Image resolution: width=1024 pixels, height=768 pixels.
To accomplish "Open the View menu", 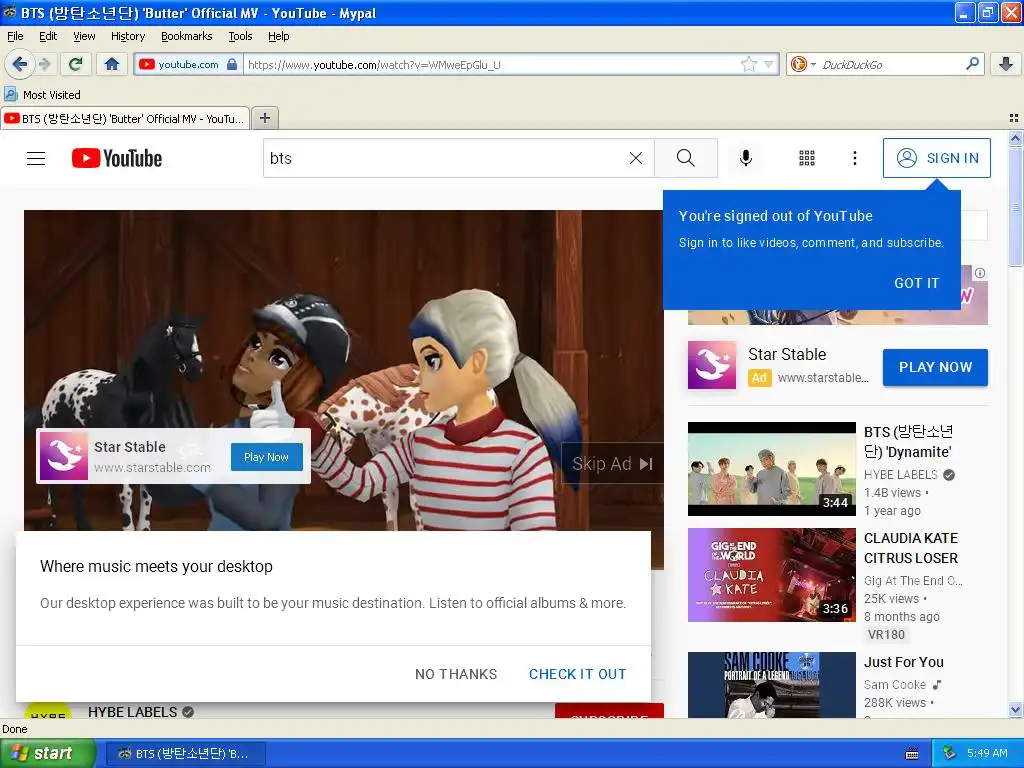I will click(x=84, y=36).
